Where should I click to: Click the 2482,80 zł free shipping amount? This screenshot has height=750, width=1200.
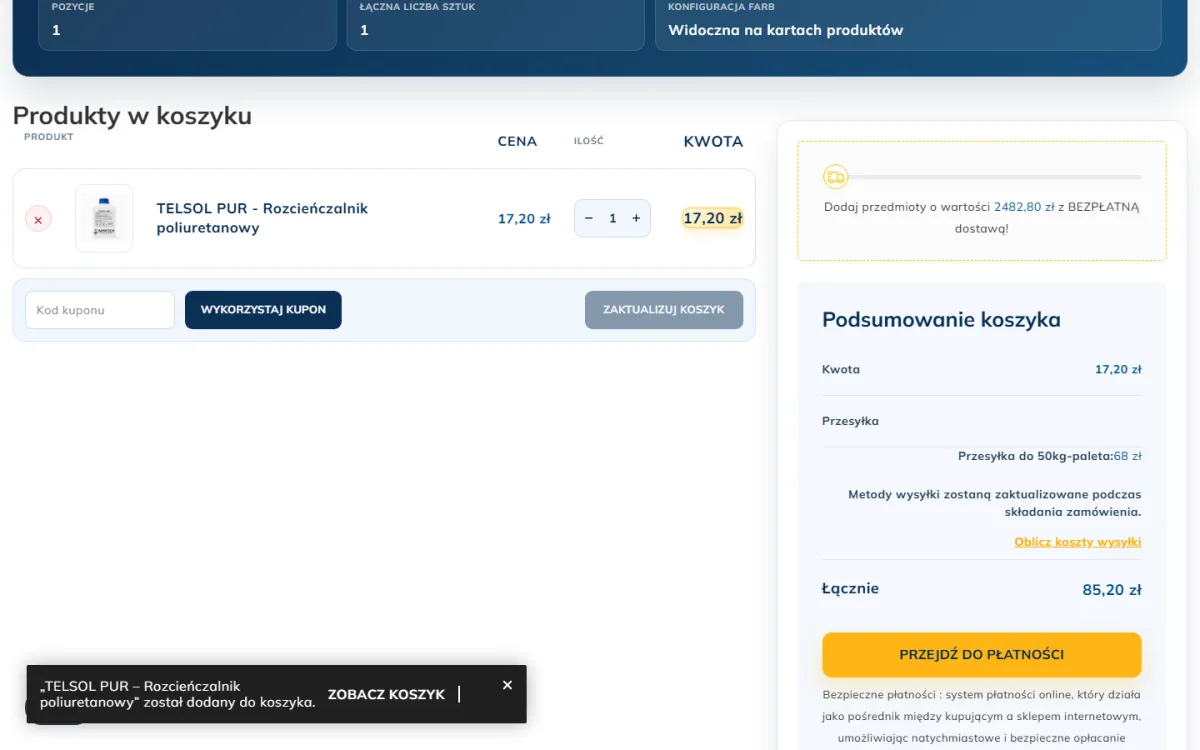coord(1024,207)
